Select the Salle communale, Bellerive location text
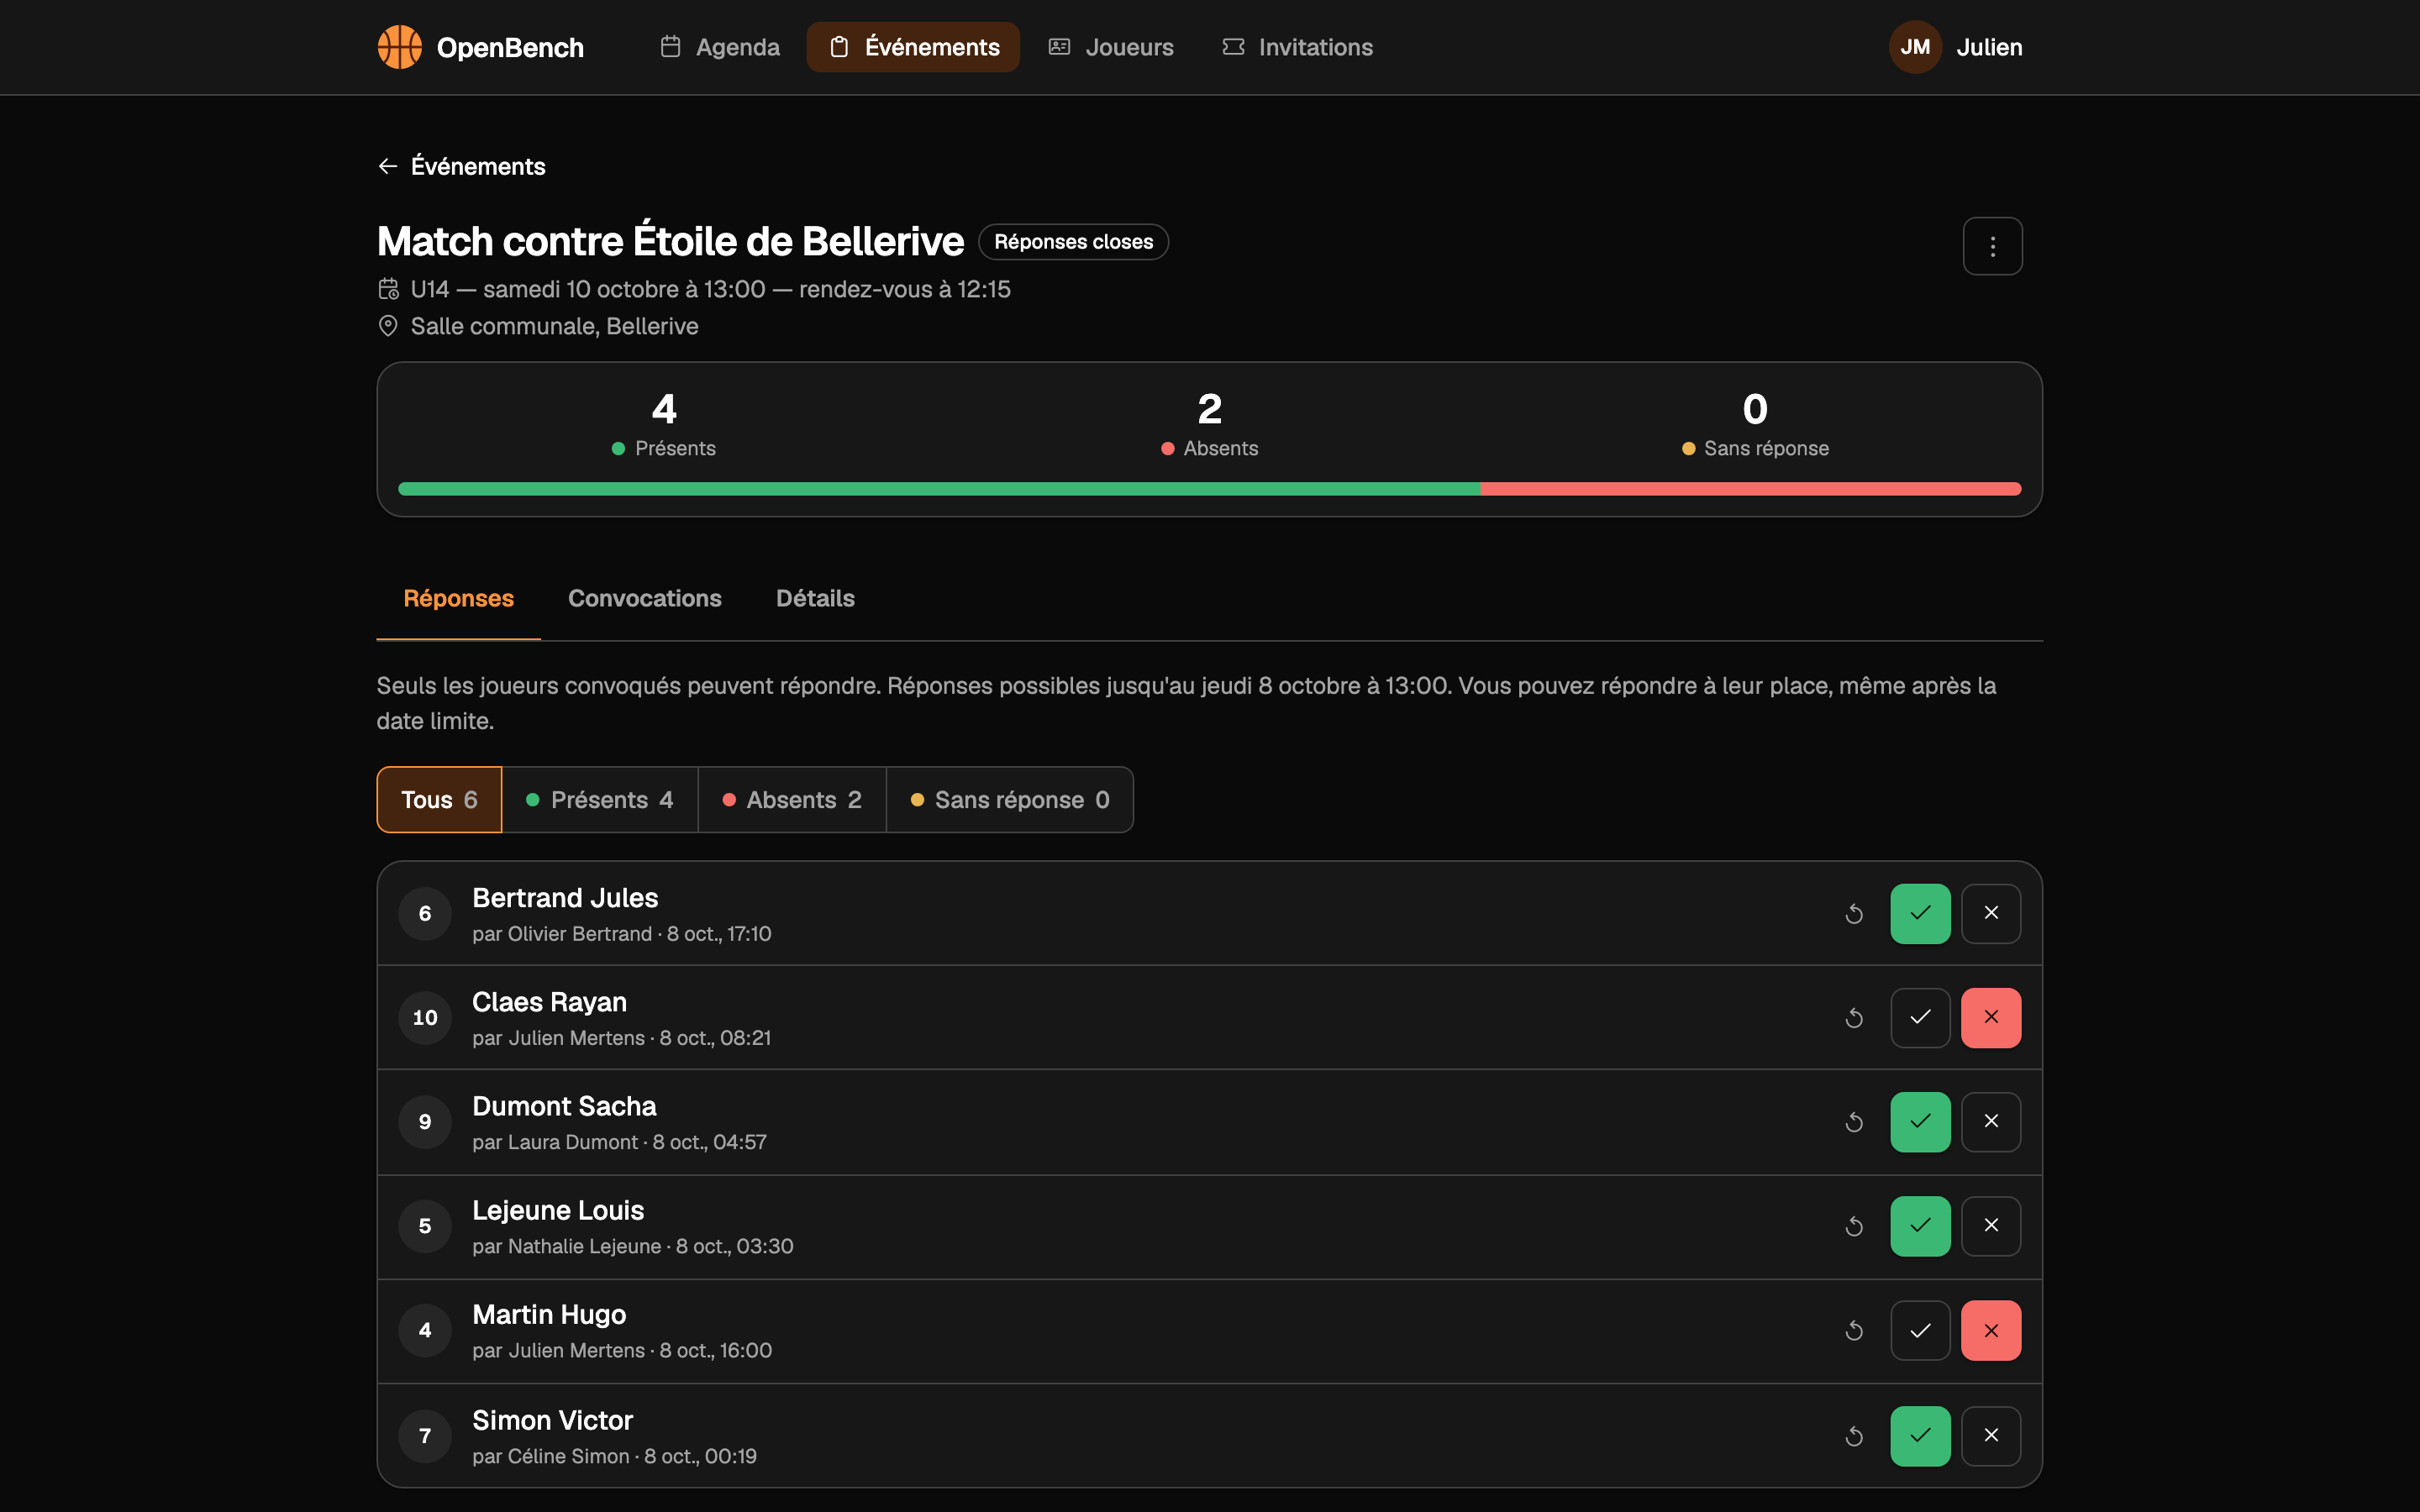This screenshot has width=2420, height=1512. click(554, 326)
